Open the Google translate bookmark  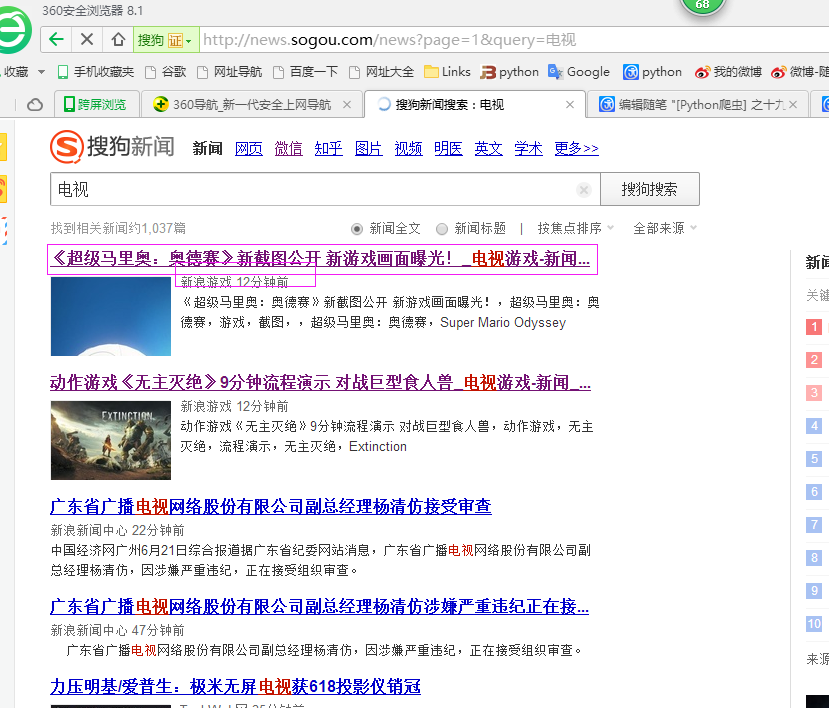click(579, 72)
